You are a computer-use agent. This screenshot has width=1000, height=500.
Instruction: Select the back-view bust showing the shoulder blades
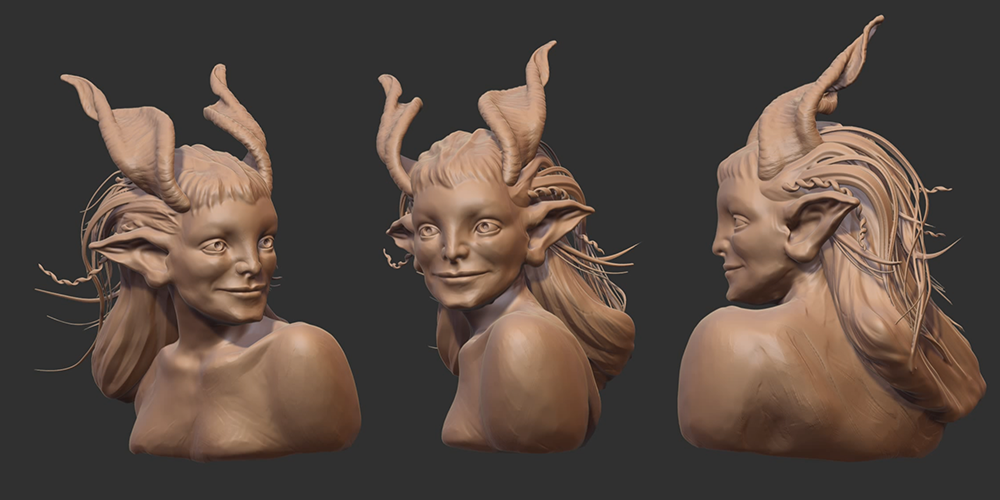pyautogui.click(x=832, y=239)
